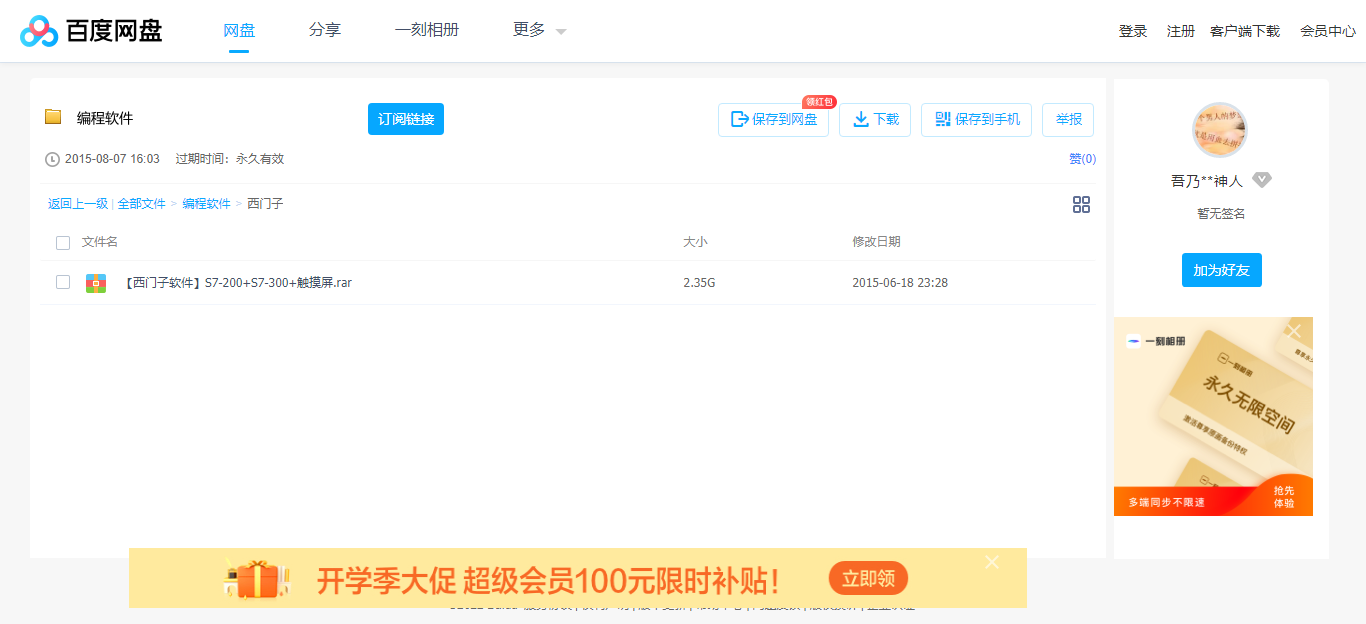Expand the arrow next to 吾乃**神人
Screen dimensions: 1366x624
click(1262, 180)
